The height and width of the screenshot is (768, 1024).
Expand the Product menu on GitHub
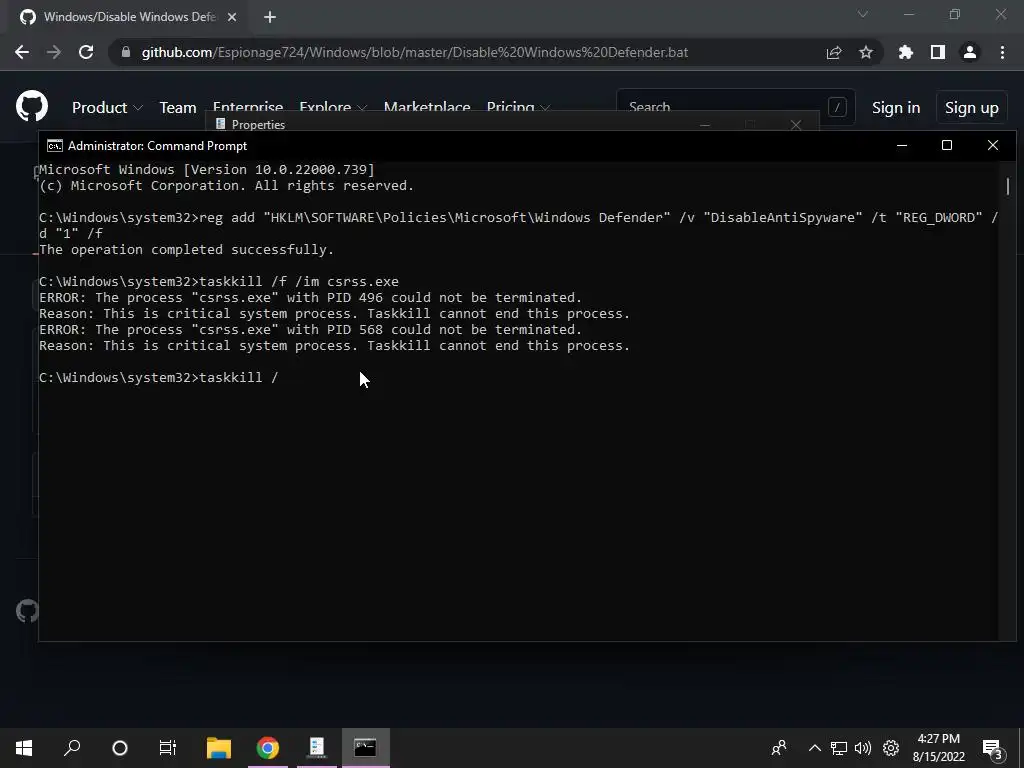coord(107,107)
